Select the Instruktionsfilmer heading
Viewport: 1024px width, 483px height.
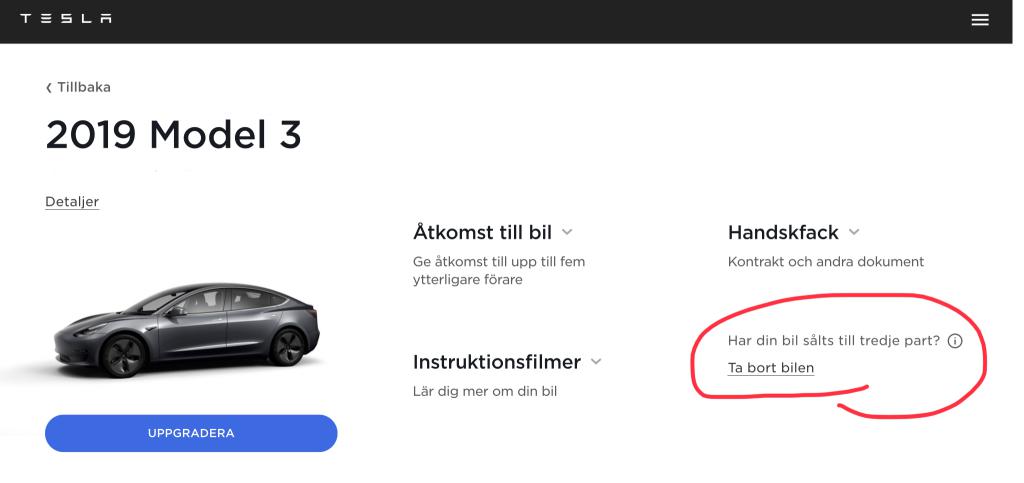pos(497,362)
